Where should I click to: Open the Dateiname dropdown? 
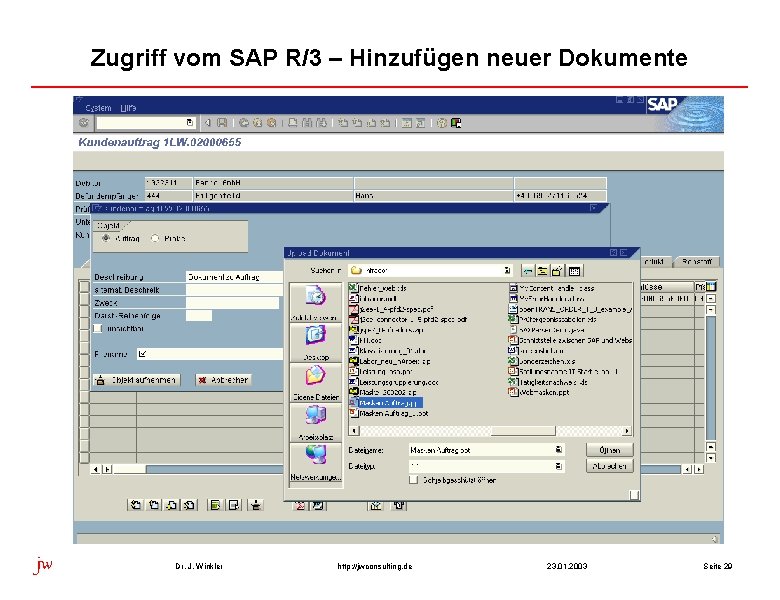559,450
